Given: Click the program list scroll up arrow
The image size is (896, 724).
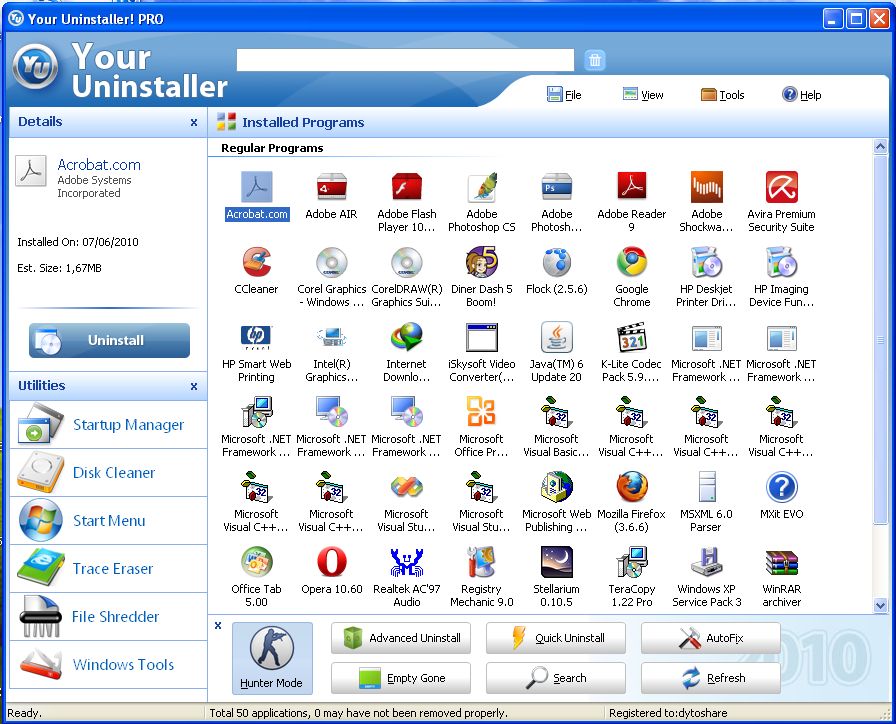Looking at the screenshot, I should 880,146.
